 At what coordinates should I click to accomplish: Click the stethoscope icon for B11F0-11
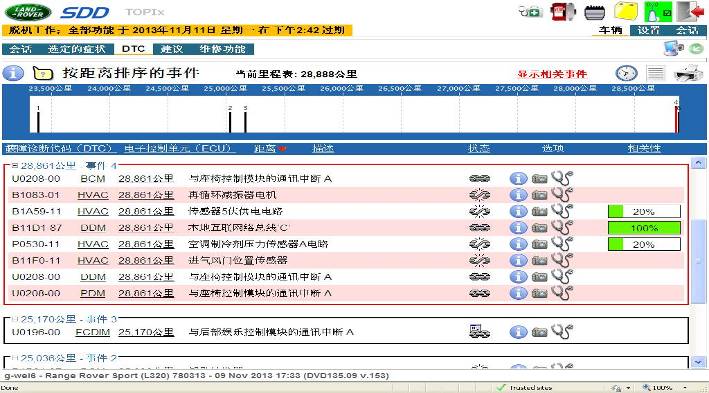(562, 260)
